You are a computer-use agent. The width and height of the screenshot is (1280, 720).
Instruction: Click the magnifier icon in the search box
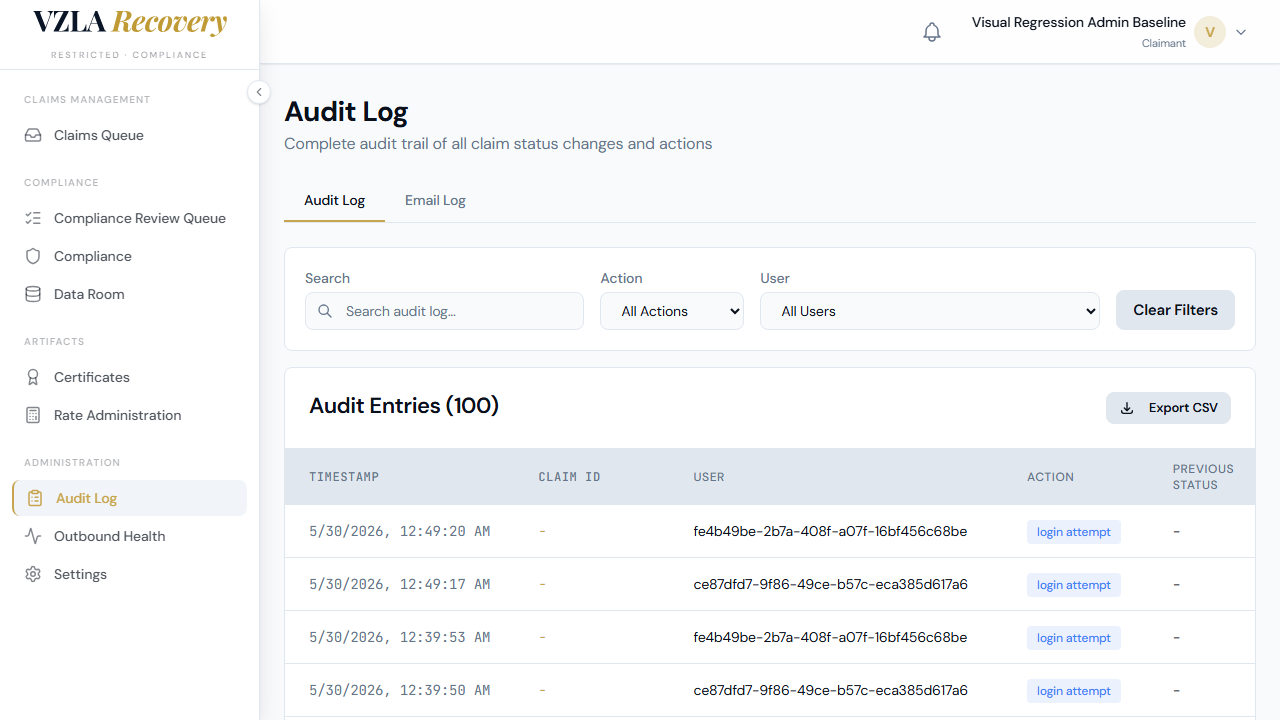click(325, 311)
